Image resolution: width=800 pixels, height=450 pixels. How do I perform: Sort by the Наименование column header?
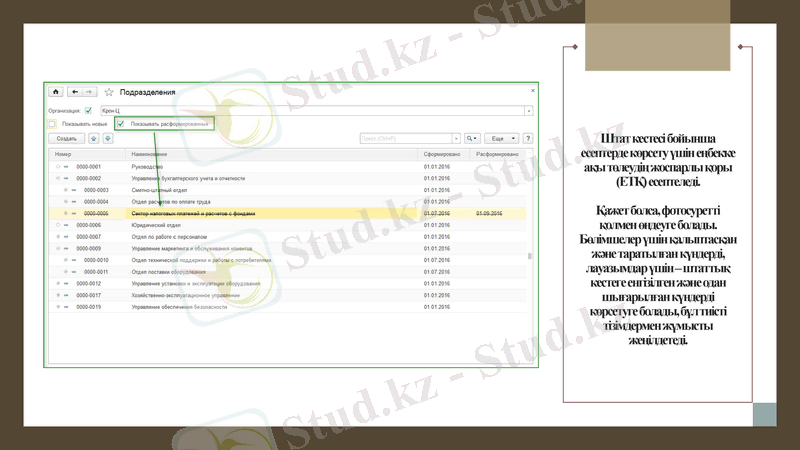click(150, 155)
